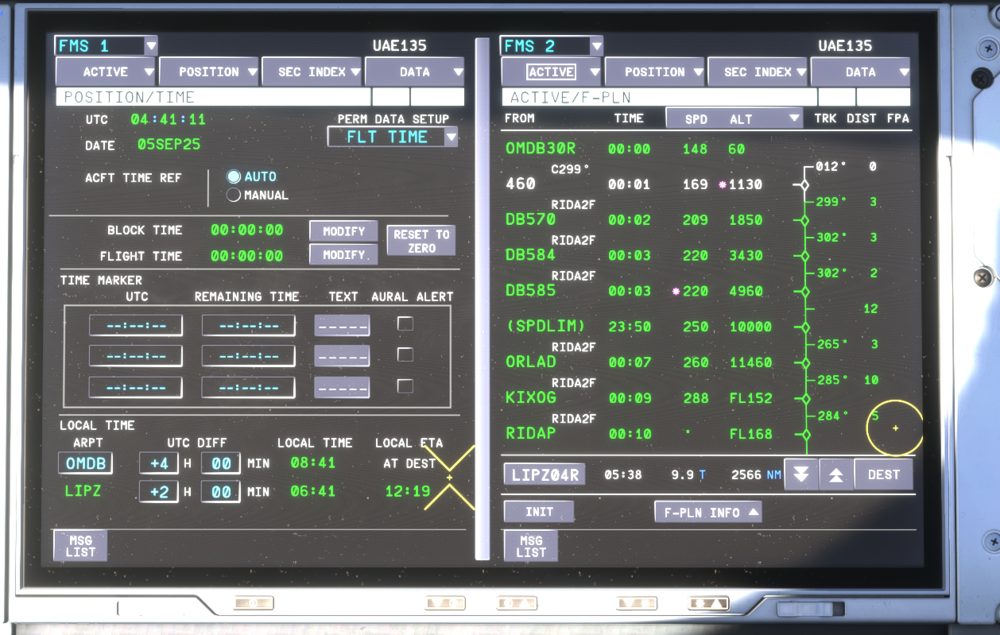This screenshot has height=635, width=1000.
Task: Click the DEST button beside 2566 NM
Action: pos(884,473)
